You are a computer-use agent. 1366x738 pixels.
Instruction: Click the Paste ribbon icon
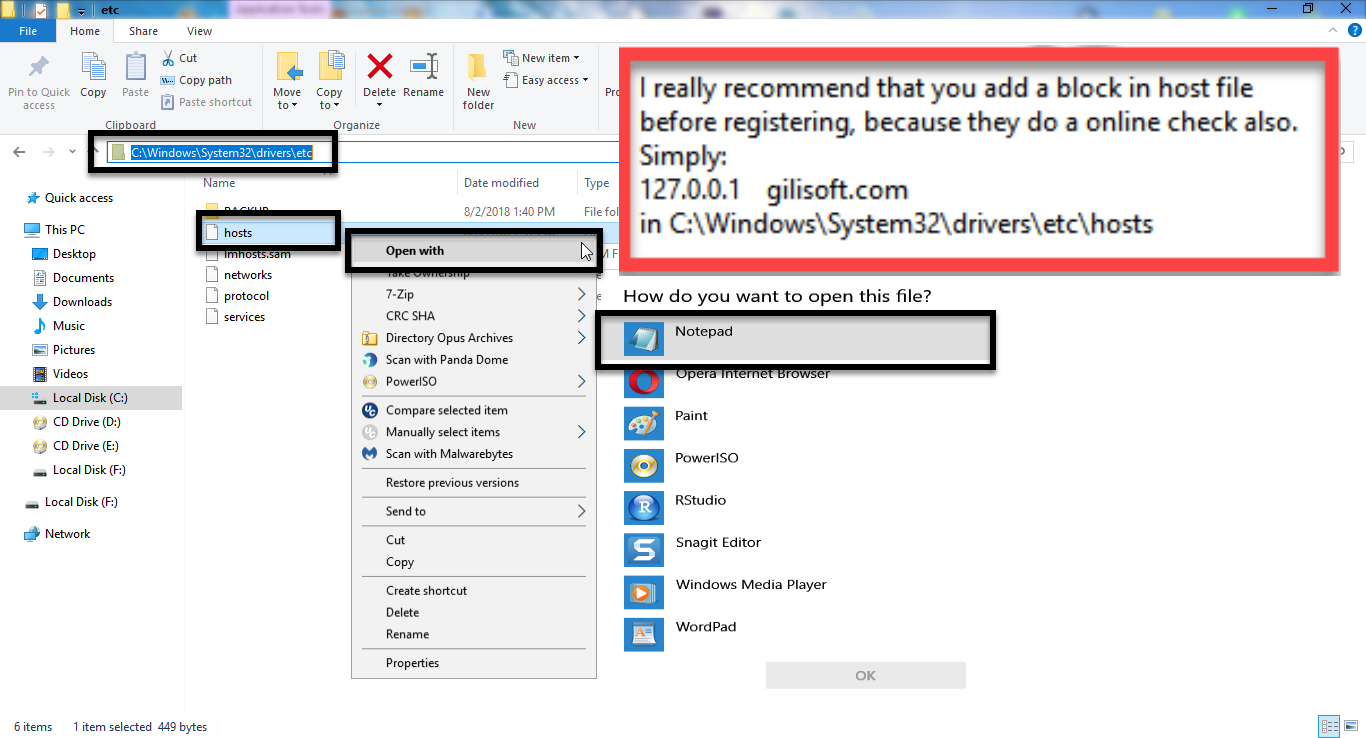click(135, 68)
